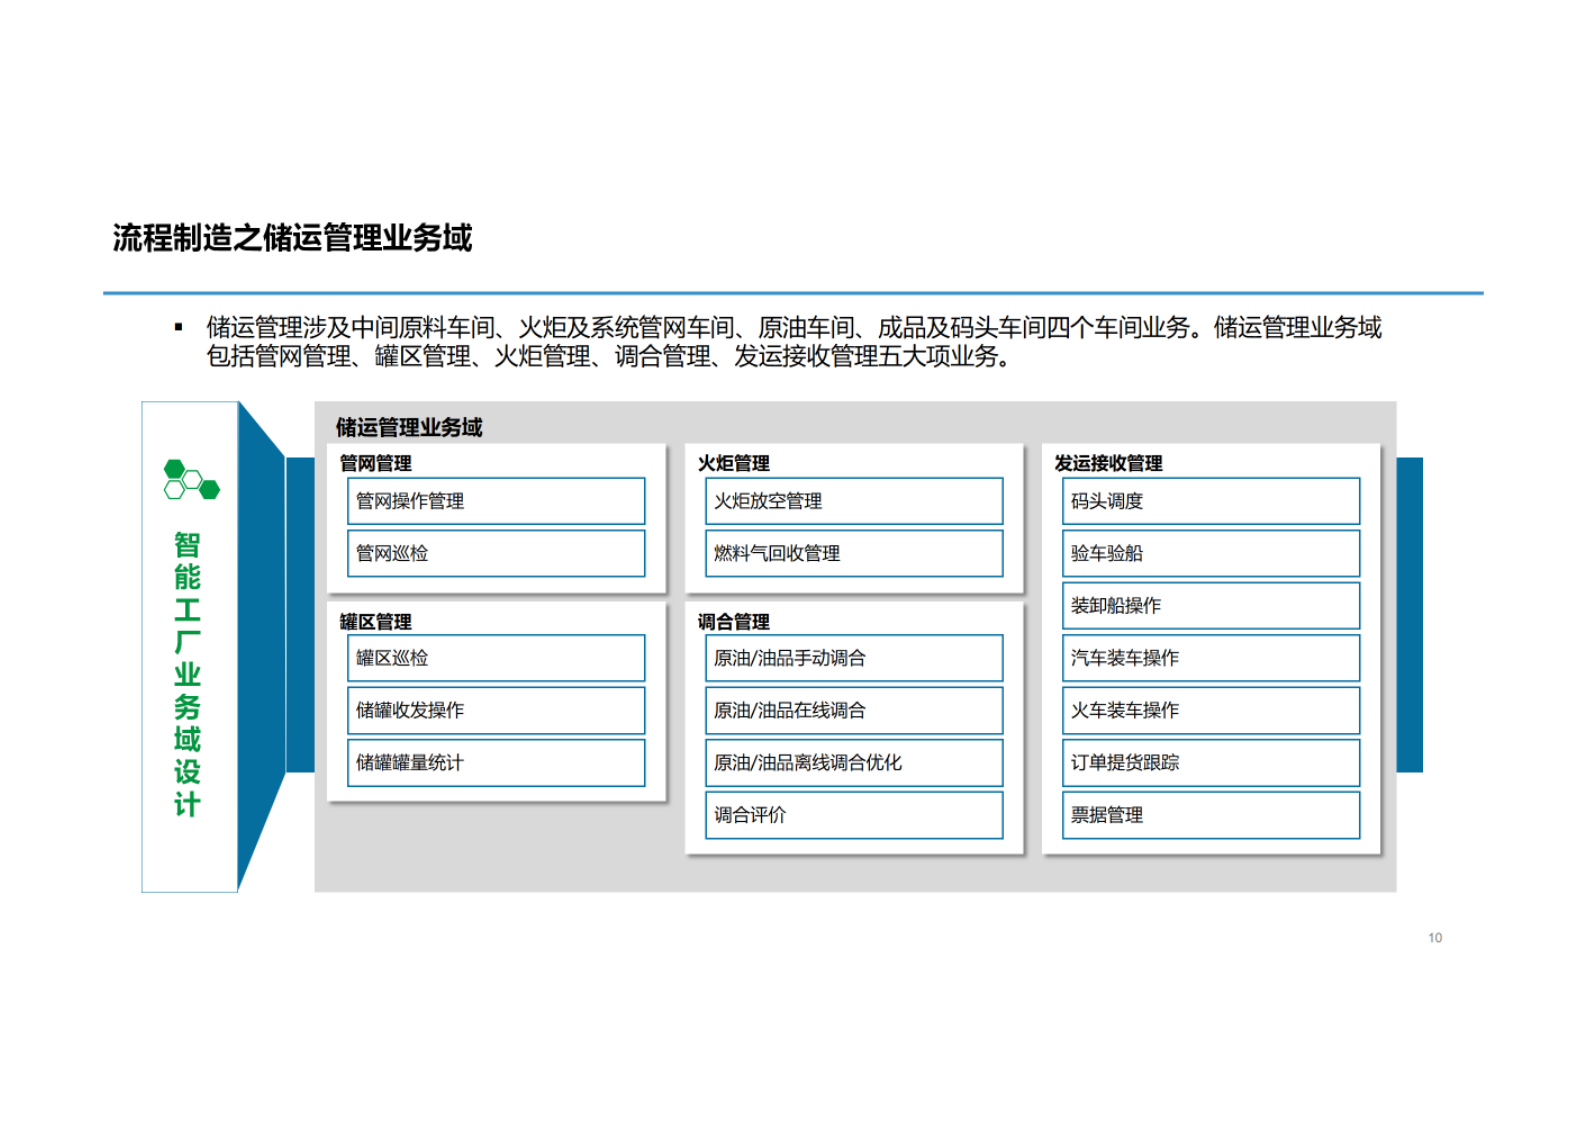
Task: Select the 管网操作管理 box
Action: [496, 501]
